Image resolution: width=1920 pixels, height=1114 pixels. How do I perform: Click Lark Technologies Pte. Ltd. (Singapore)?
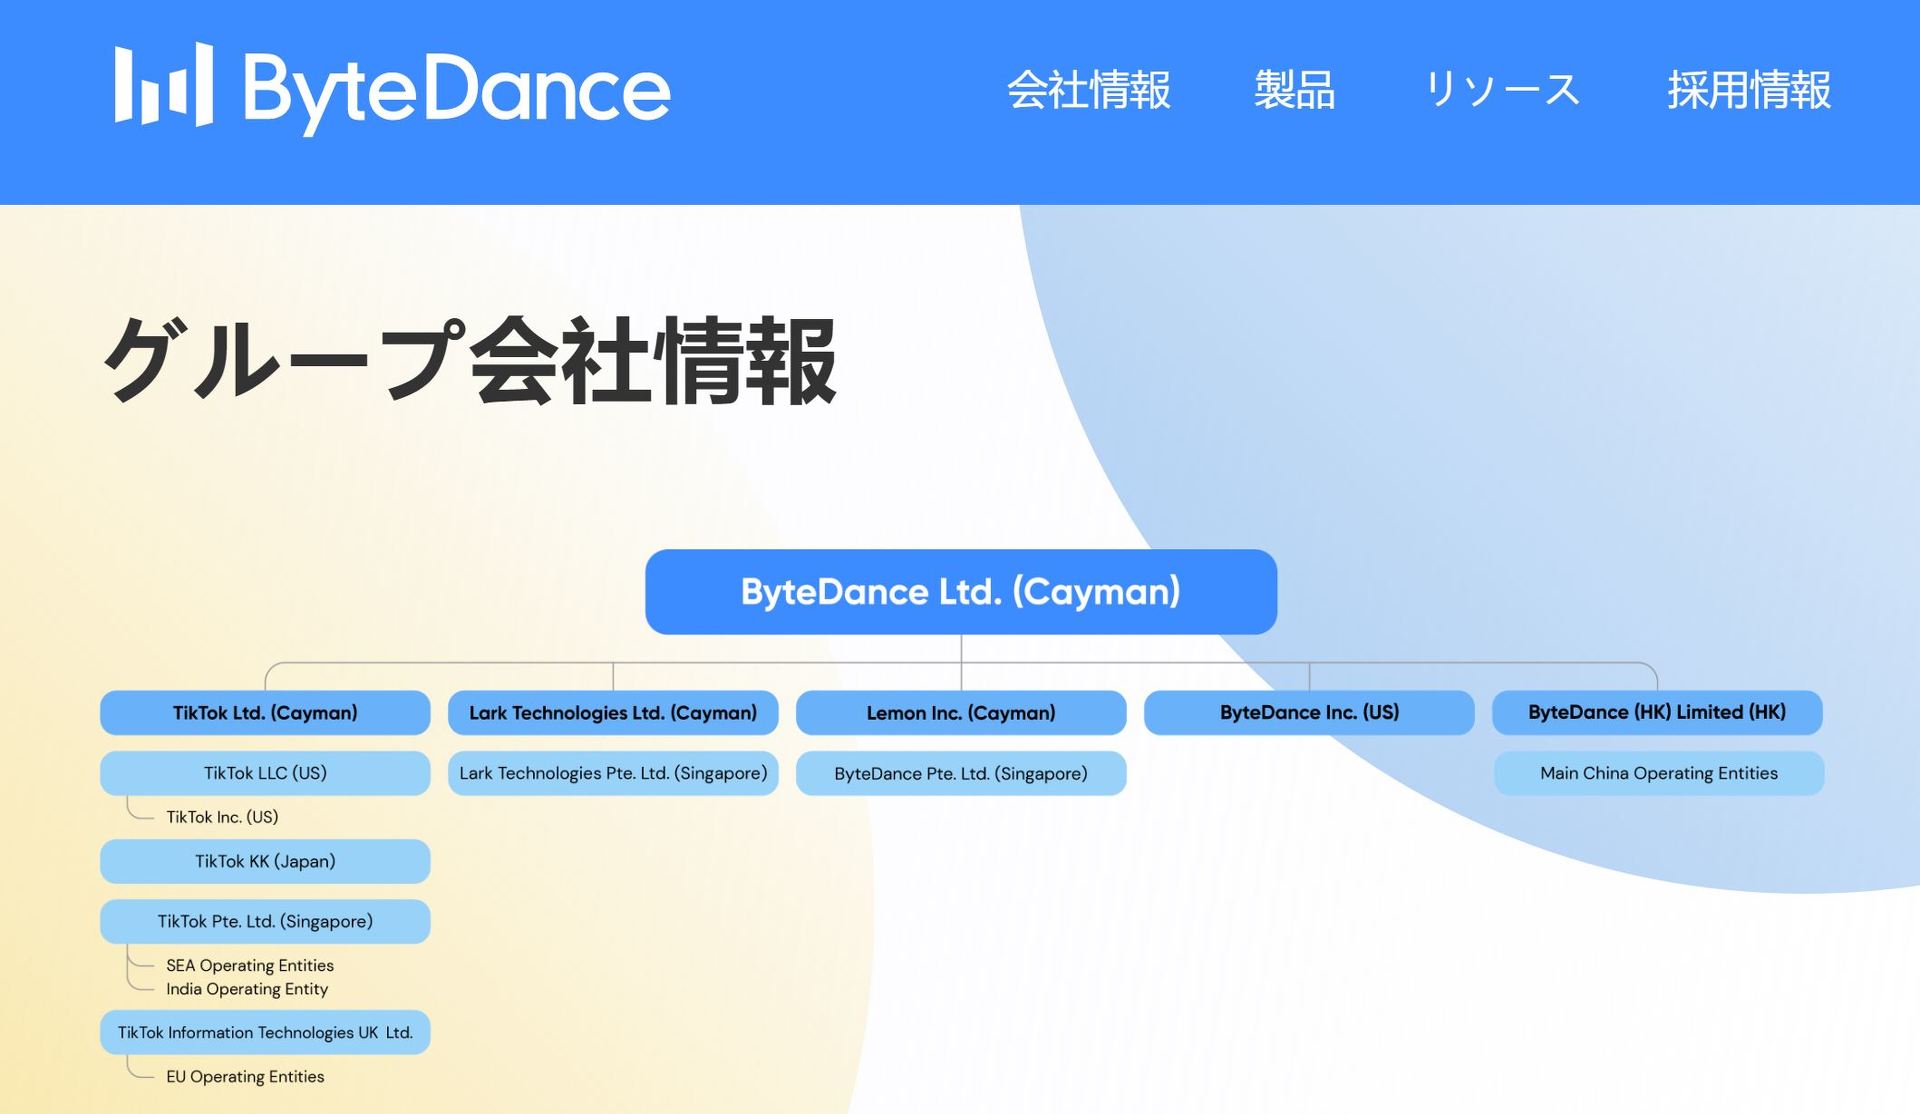(613, 773)
